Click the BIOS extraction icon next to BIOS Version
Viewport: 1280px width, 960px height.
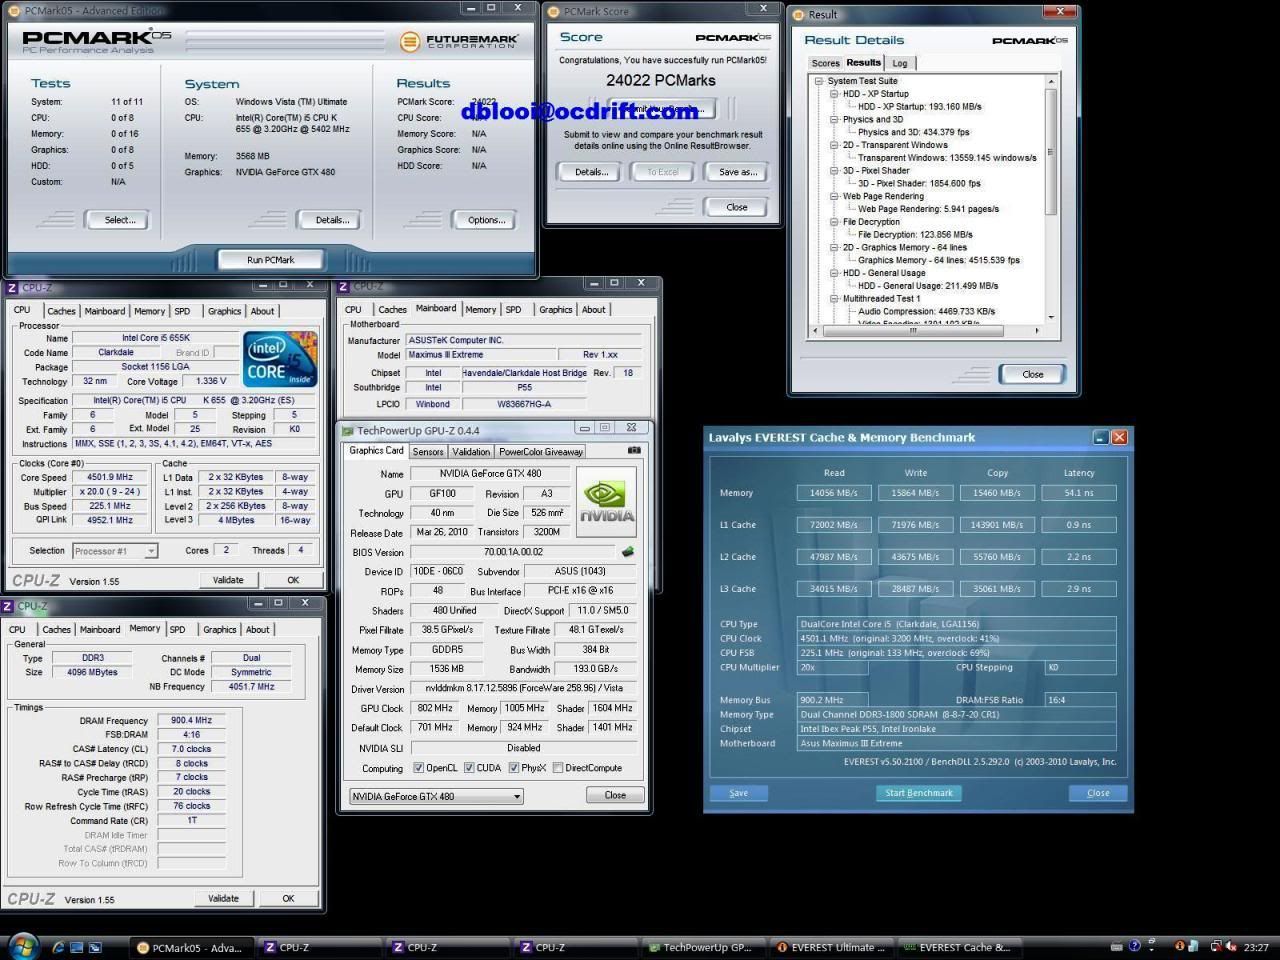pyautogui.click(x=628, y=551)
